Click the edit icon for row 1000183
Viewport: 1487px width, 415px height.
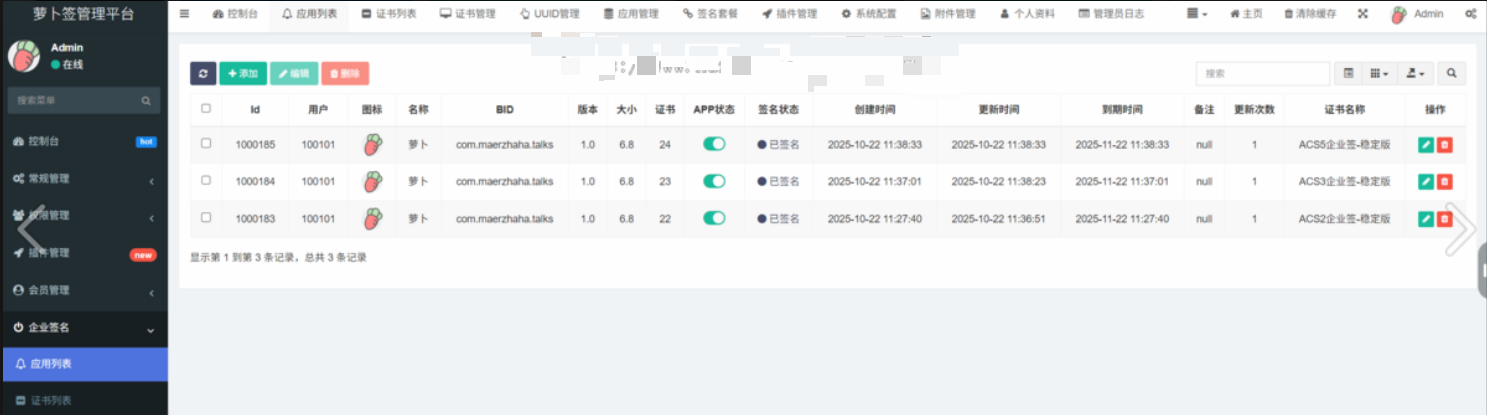point(1426,219)
